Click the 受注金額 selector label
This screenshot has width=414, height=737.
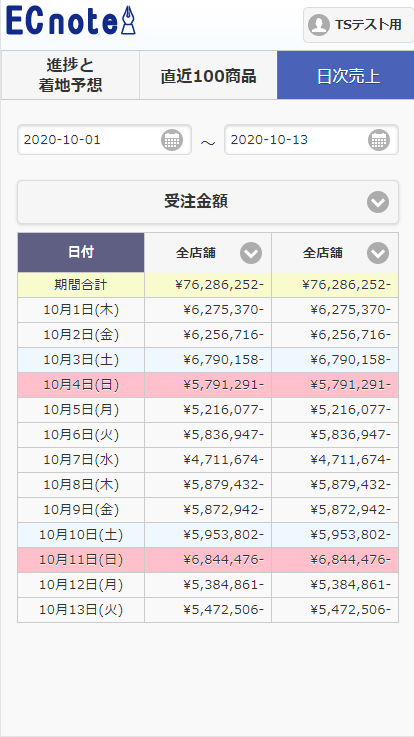tap(196, 202)
